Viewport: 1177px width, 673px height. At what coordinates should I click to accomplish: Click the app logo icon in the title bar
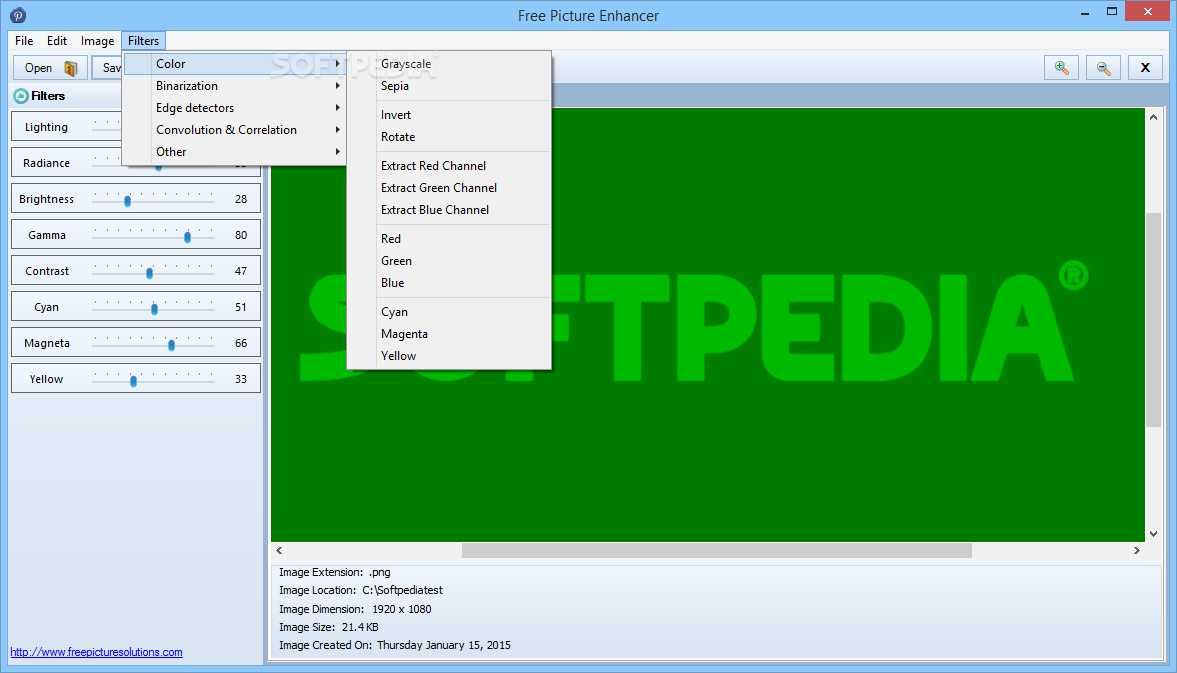18,15
